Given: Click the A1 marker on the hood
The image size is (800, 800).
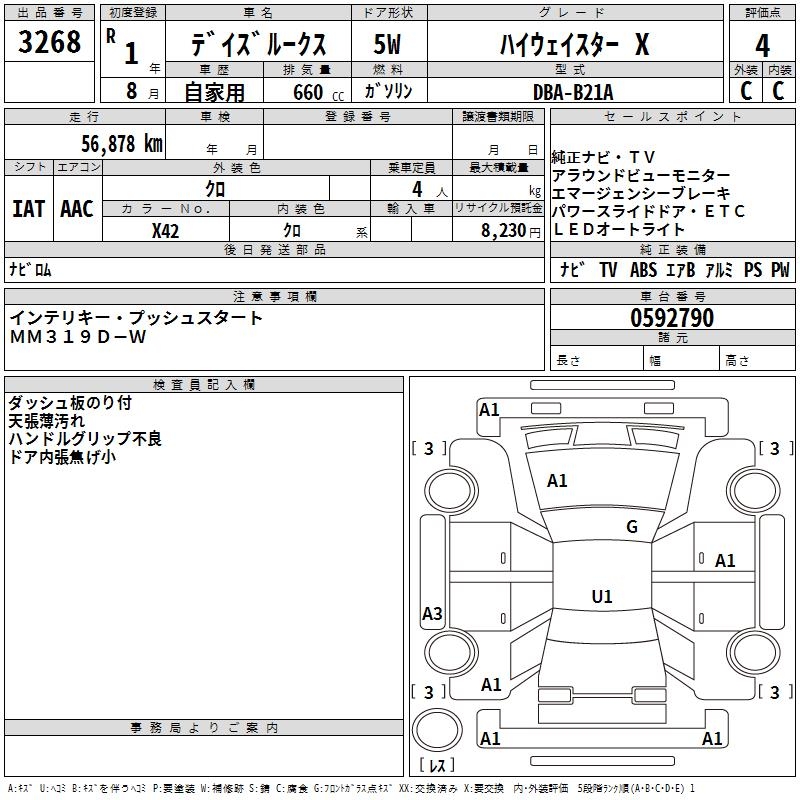Looking at the screenshot, I should tap(557, 481).
